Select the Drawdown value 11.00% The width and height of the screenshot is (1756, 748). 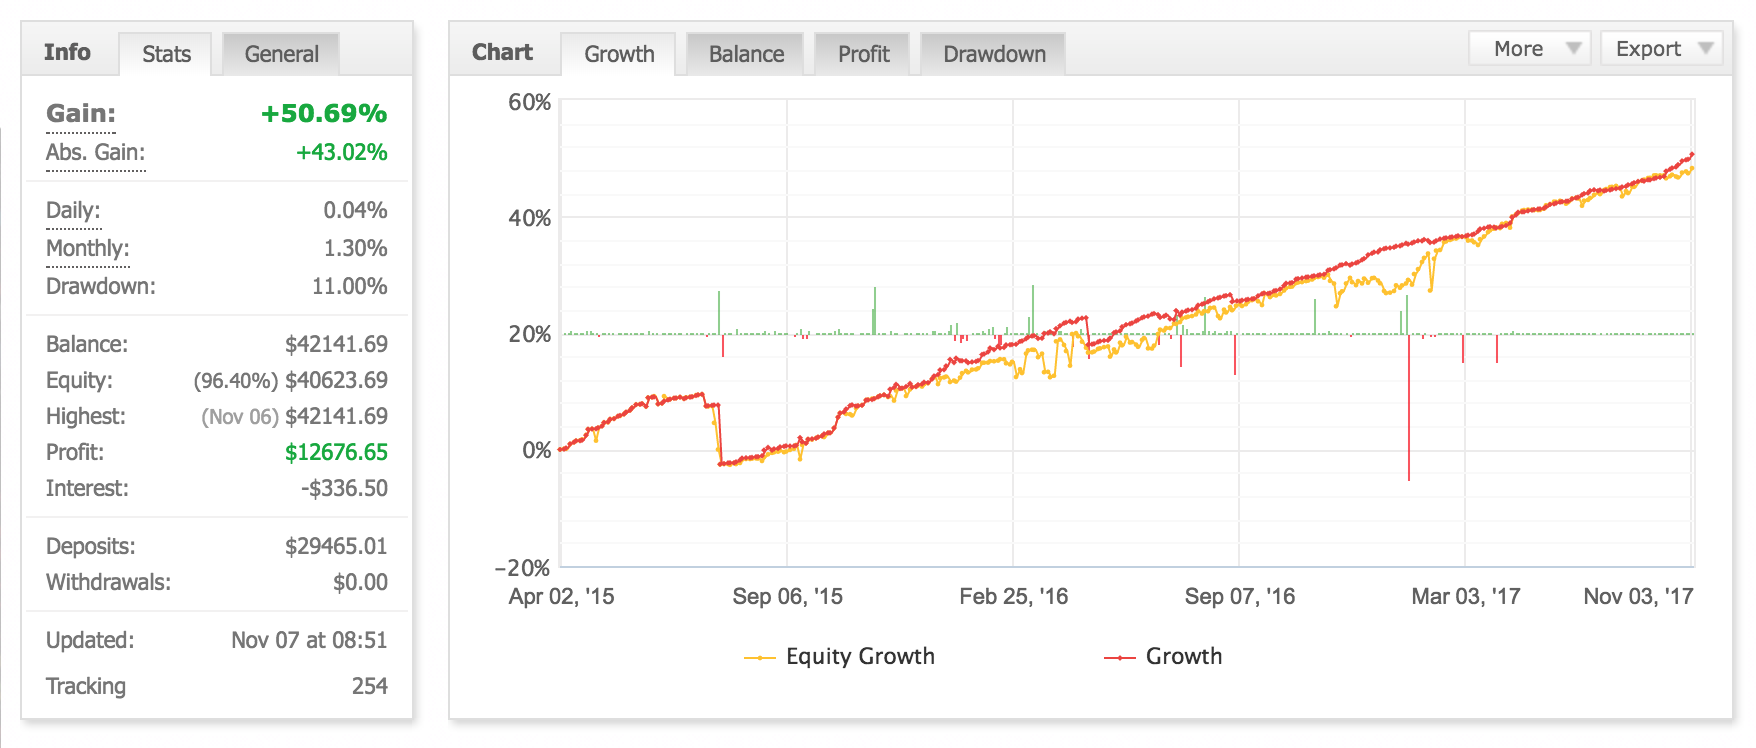[x=349, y=287]
